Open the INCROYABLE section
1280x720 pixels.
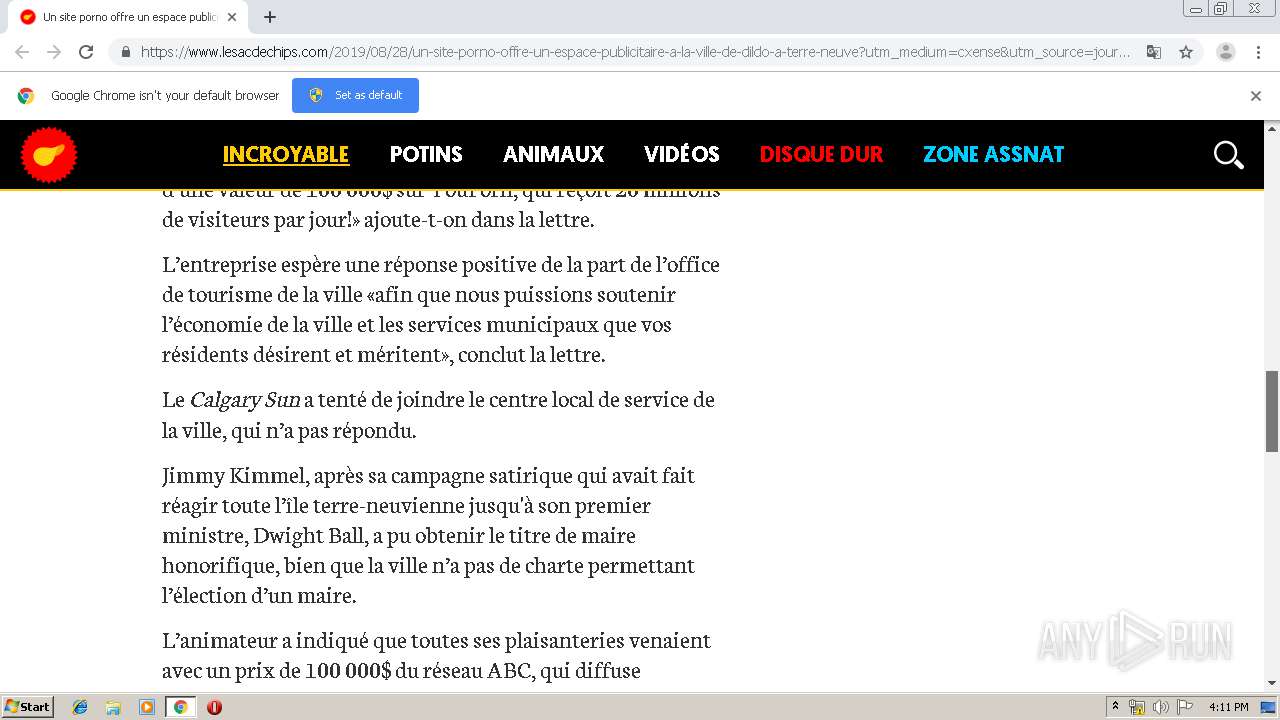286,155
